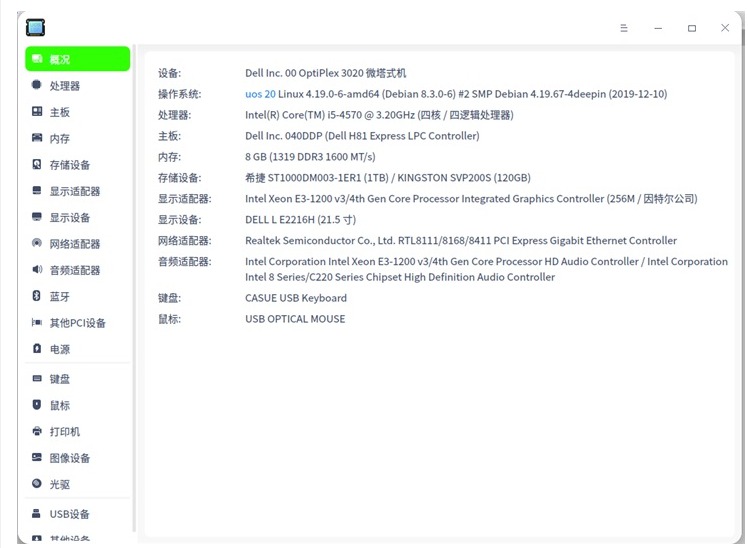Screen dimensions: 748x548
Task: Go to 内存 category
Action: pyautogui.click(x=60, y=138)
